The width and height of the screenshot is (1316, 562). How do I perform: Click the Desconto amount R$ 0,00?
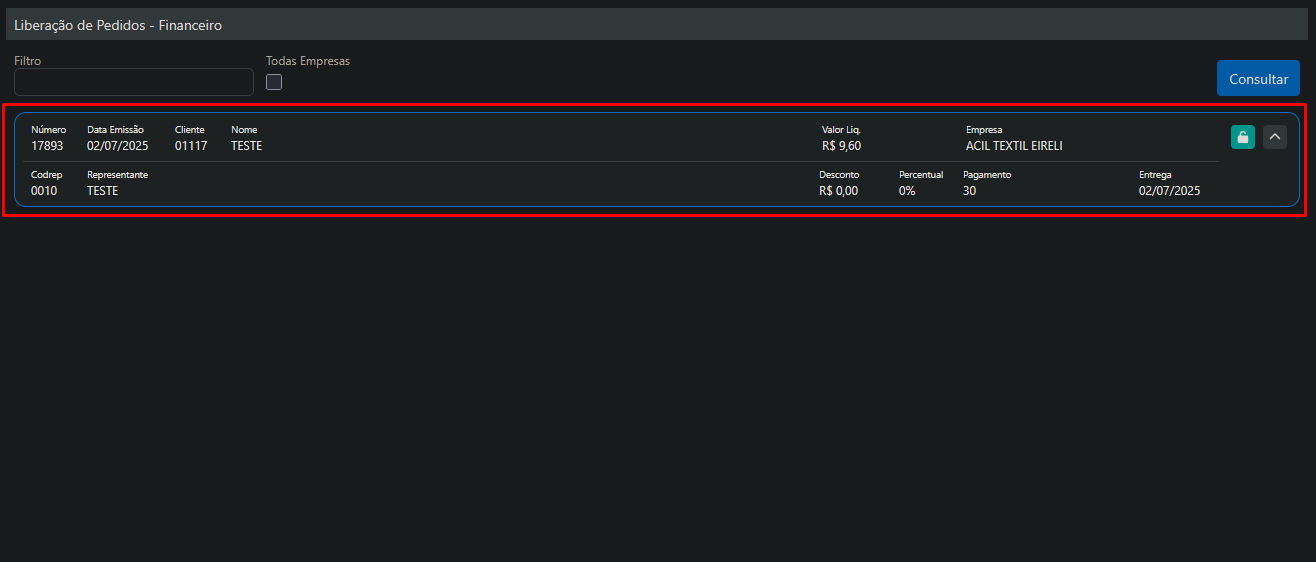(x=838, y=191)
